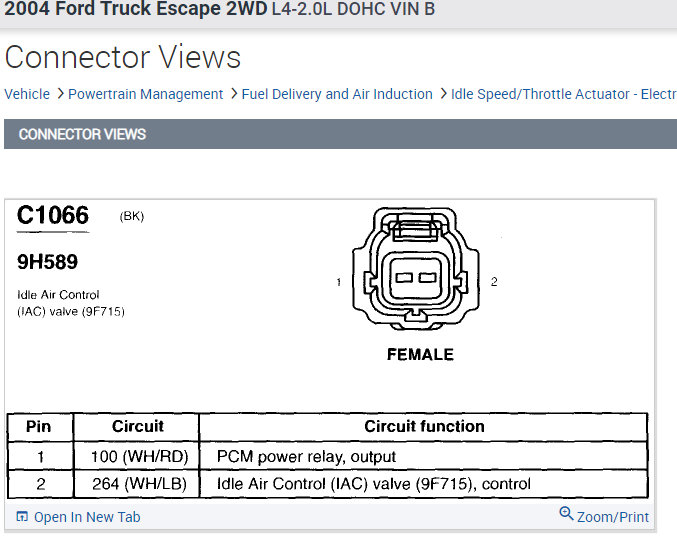Go to Powertrain Management breadcrumb
677x547 pixels.
(146, 94)
